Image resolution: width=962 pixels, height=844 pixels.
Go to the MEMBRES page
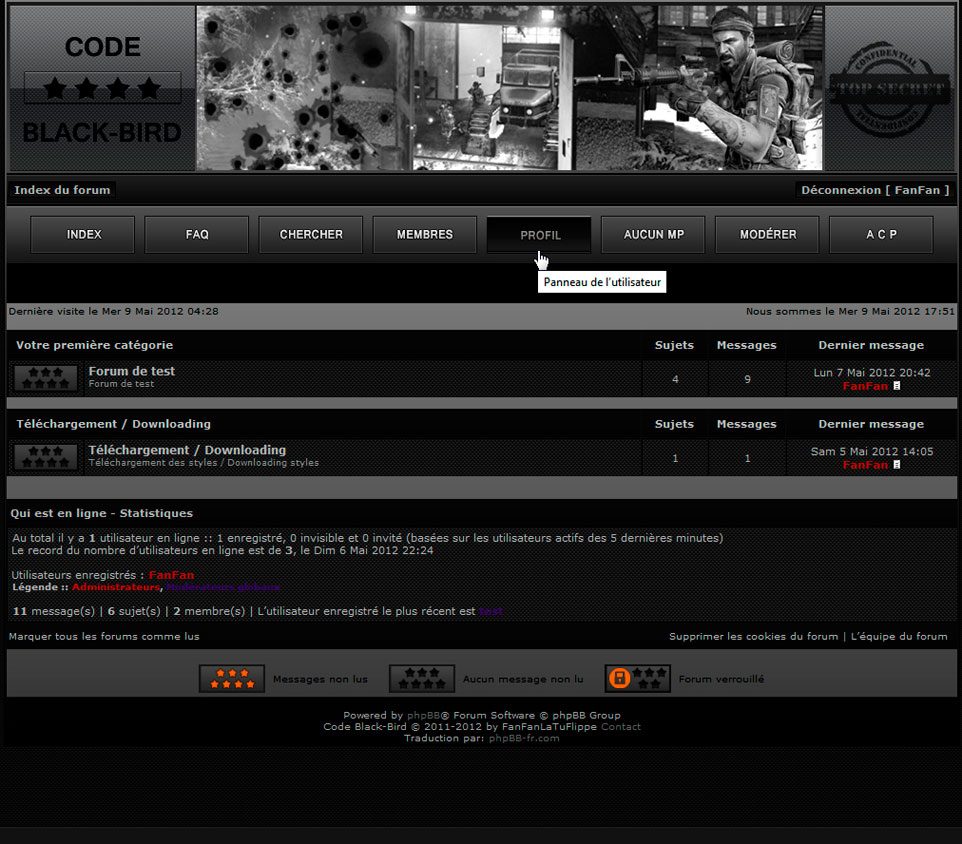425,235
